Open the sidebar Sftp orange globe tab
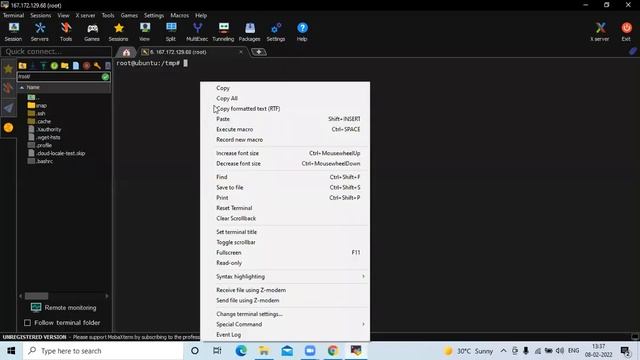Screen dimensions: 640x360 (x=8, y=128)
